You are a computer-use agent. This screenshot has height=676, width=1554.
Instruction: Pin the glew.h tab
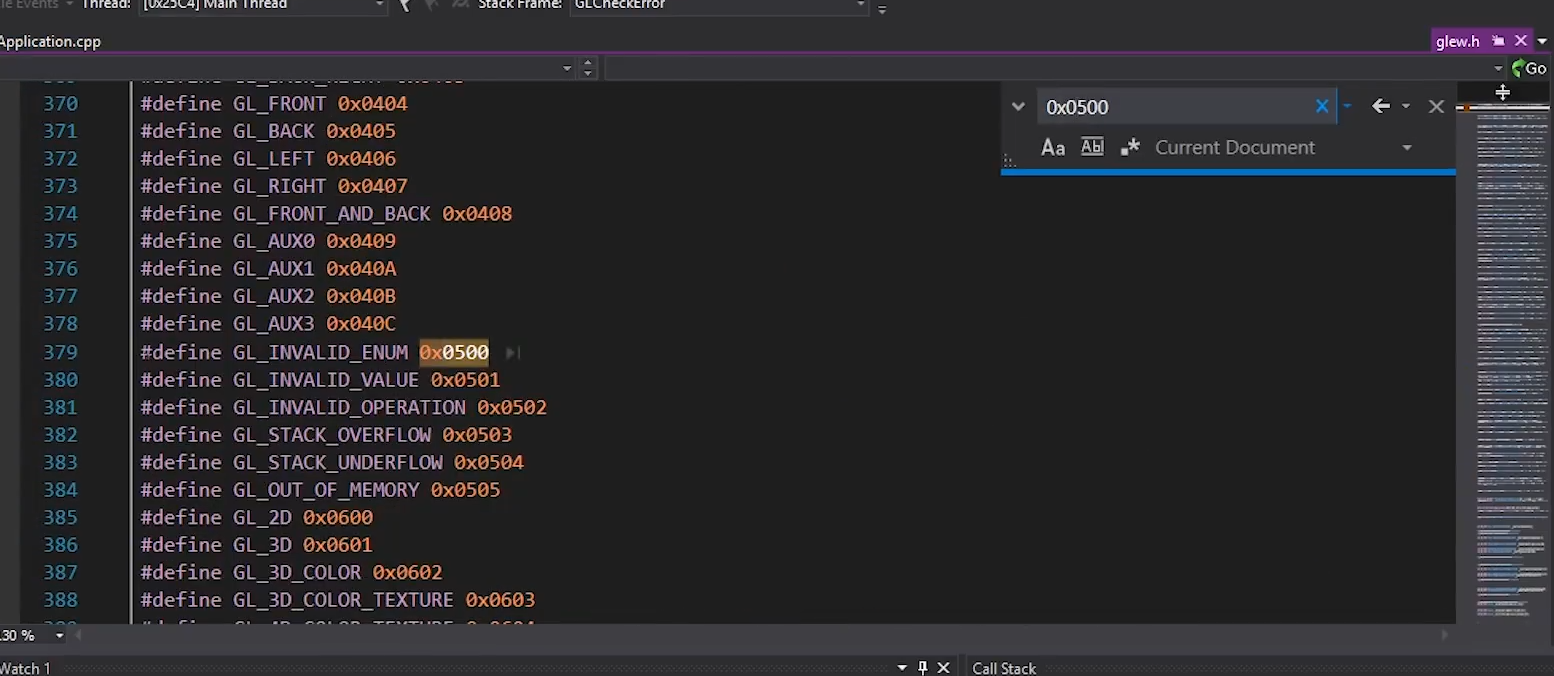[1498, 41]
